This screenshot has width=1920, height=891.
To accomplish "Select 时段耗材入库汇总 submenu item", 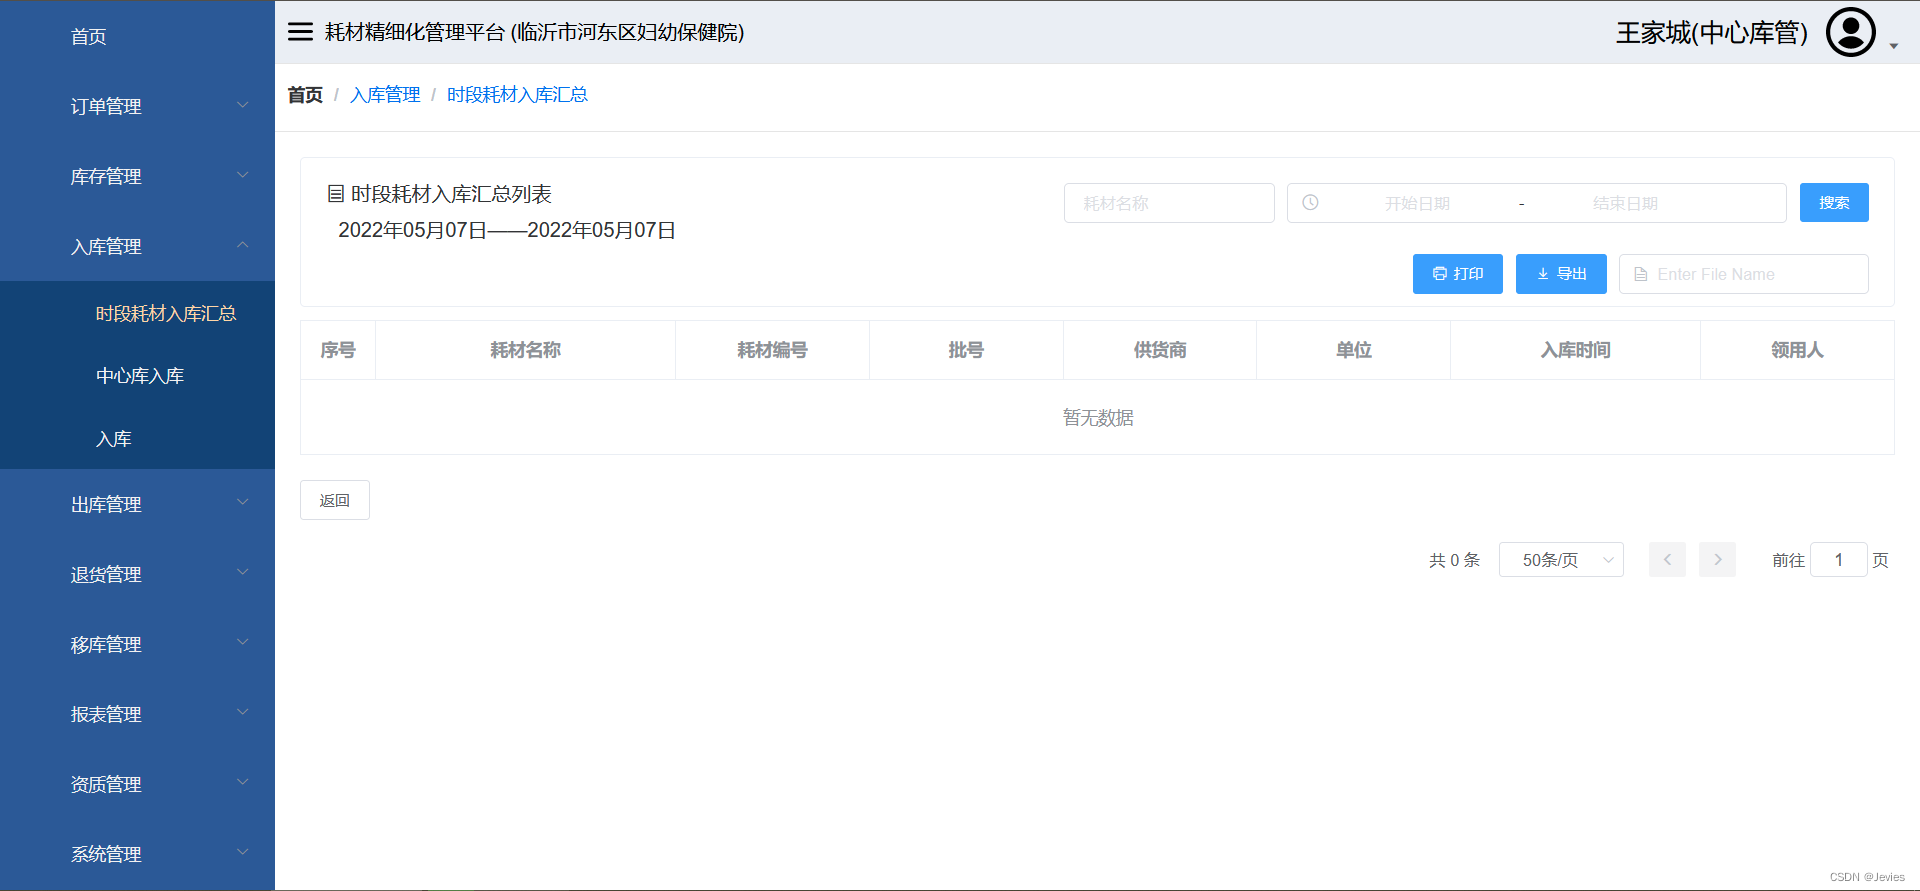I will point(137,313).
